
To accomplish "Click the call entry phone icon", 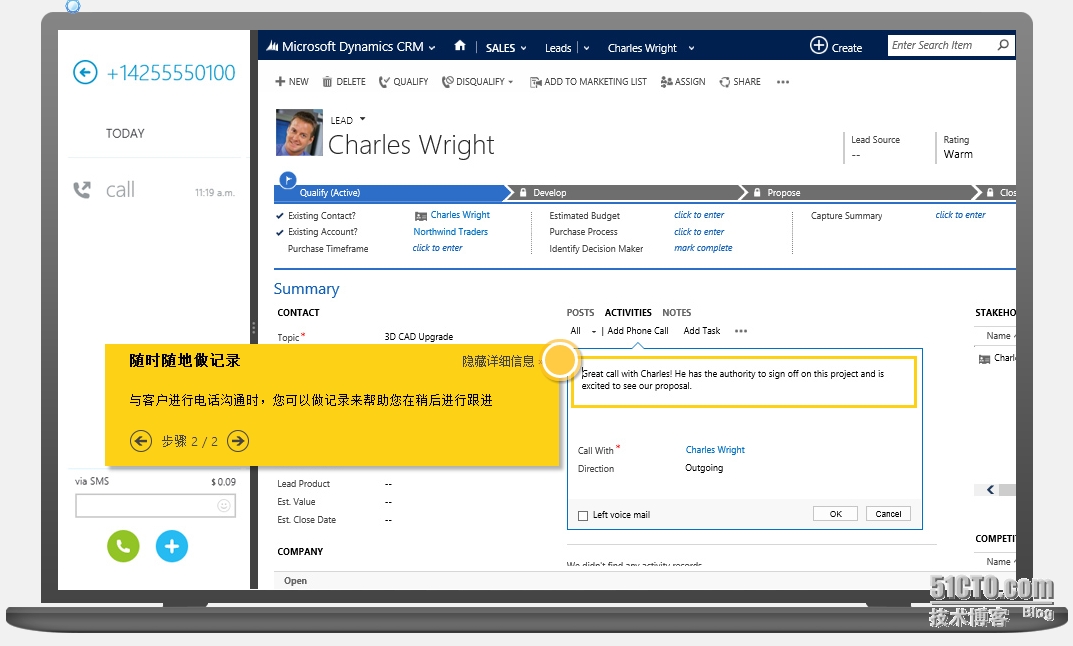I will pyautogui.click(x=82, y=190).
